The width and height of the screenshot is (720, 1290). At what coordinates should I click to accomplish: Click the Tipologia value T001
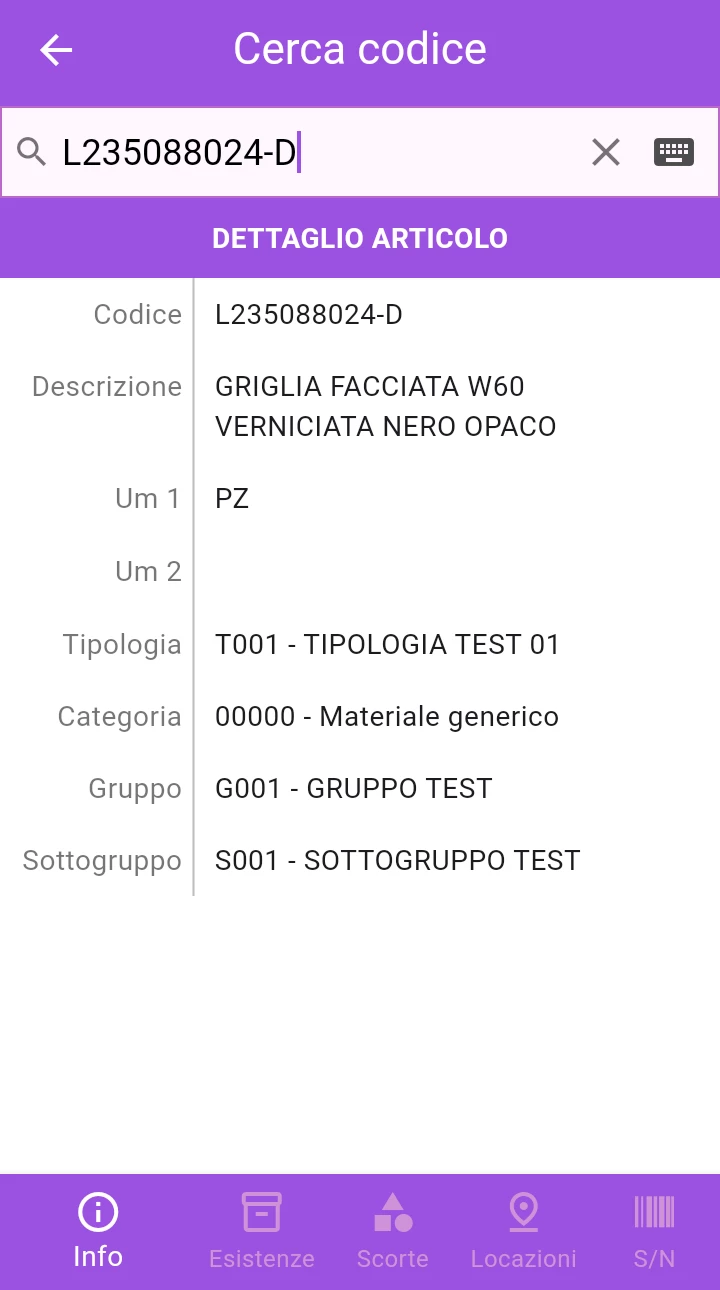point(387,644)
